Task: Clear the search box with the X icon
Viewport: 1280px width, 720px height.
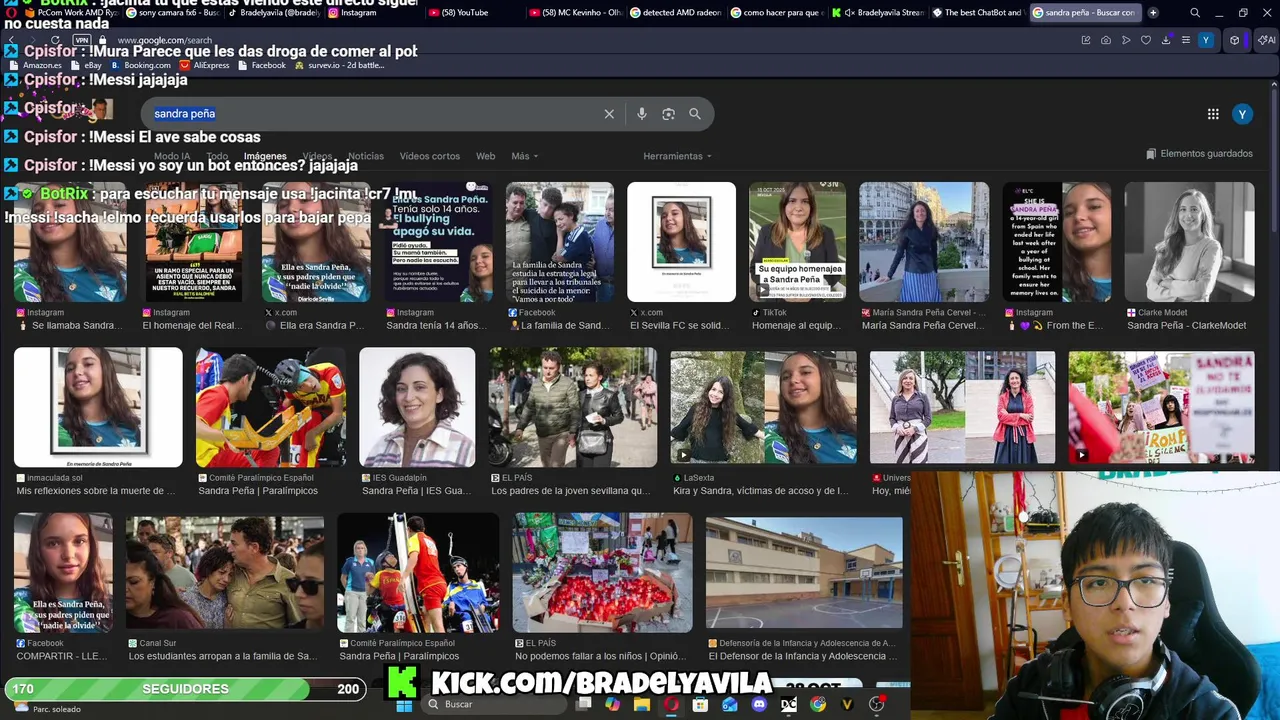Action: click(x=609, y=114)
